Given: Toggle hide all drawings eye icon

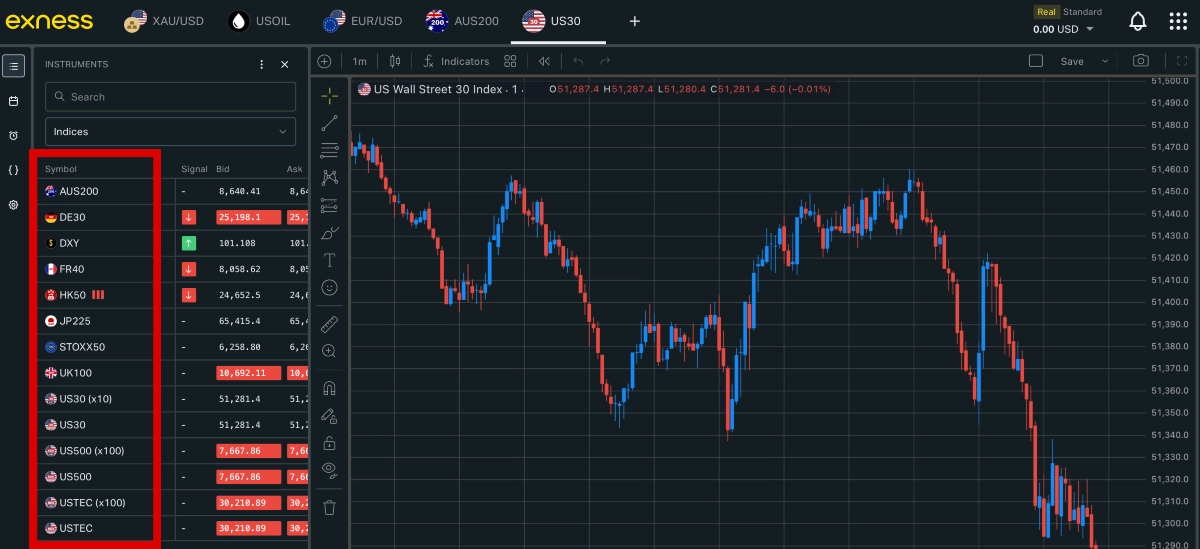Looking at the screenshot, I should click(x=329, y=469).
